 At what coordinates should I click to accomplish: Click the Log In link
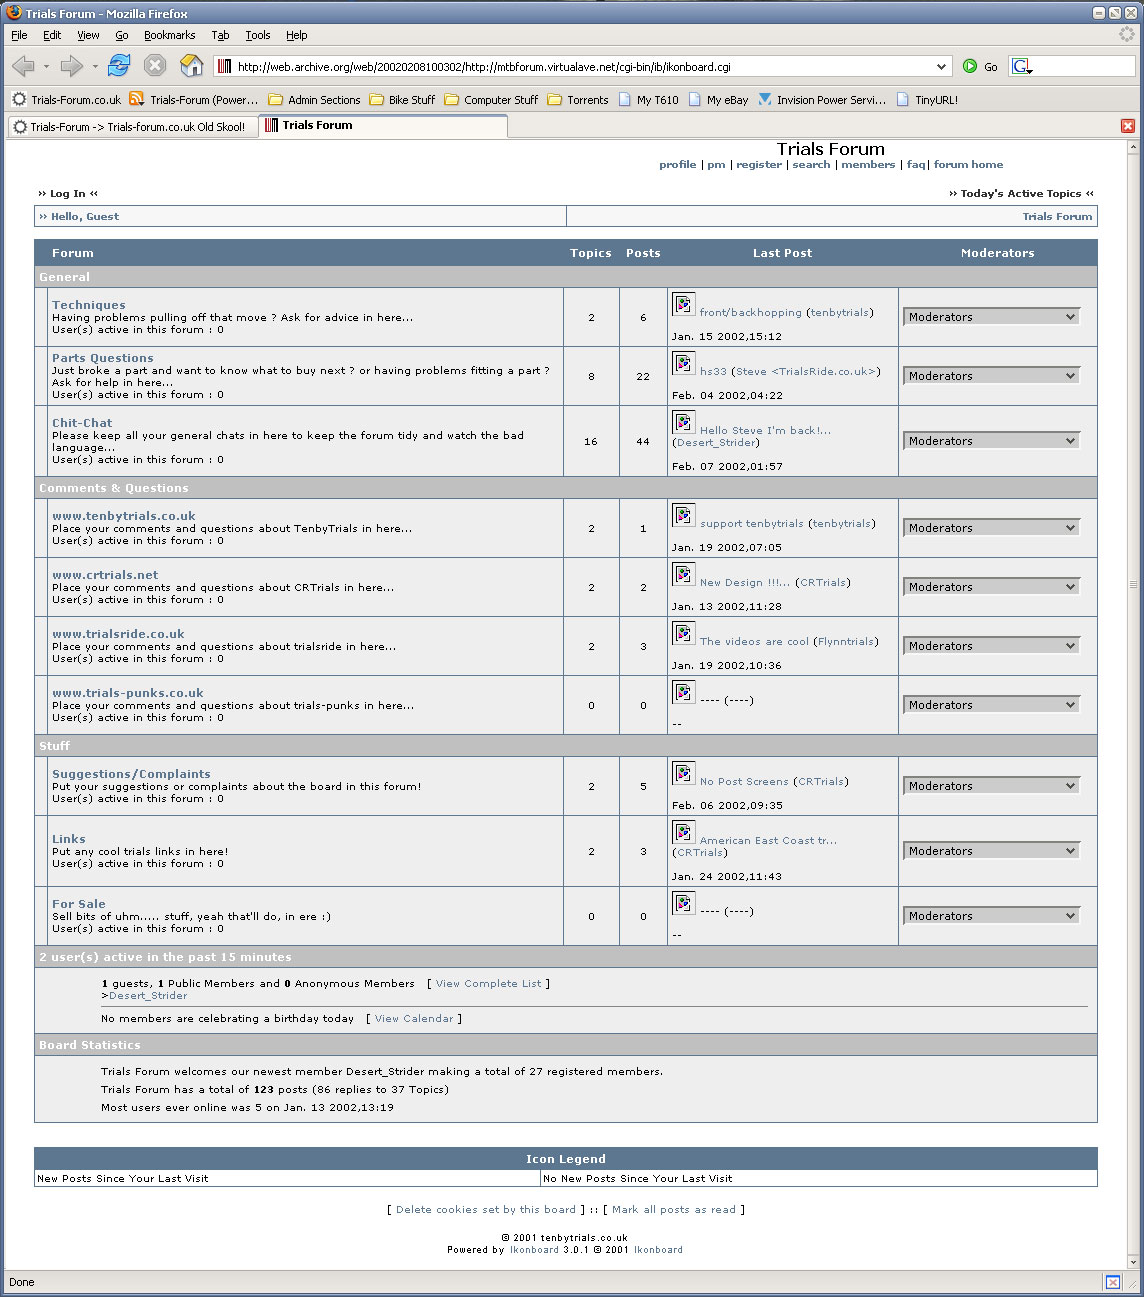point(68,194)
